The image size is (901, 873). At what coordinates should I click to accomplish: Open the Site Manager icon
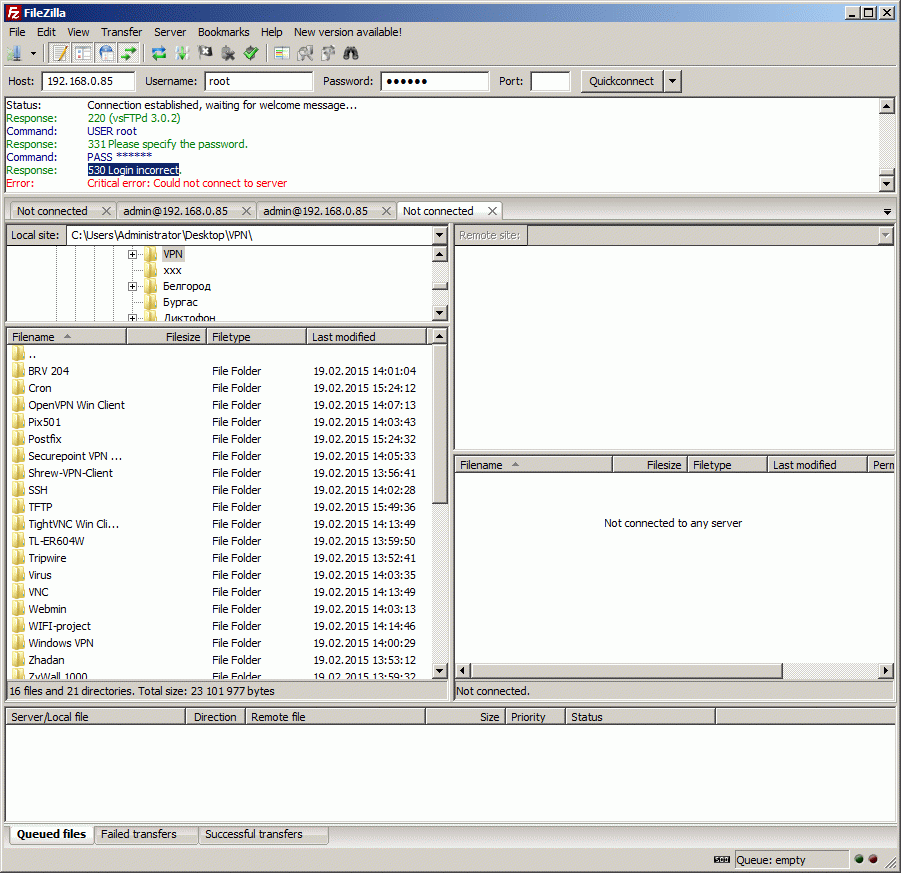tap(14, 53)
